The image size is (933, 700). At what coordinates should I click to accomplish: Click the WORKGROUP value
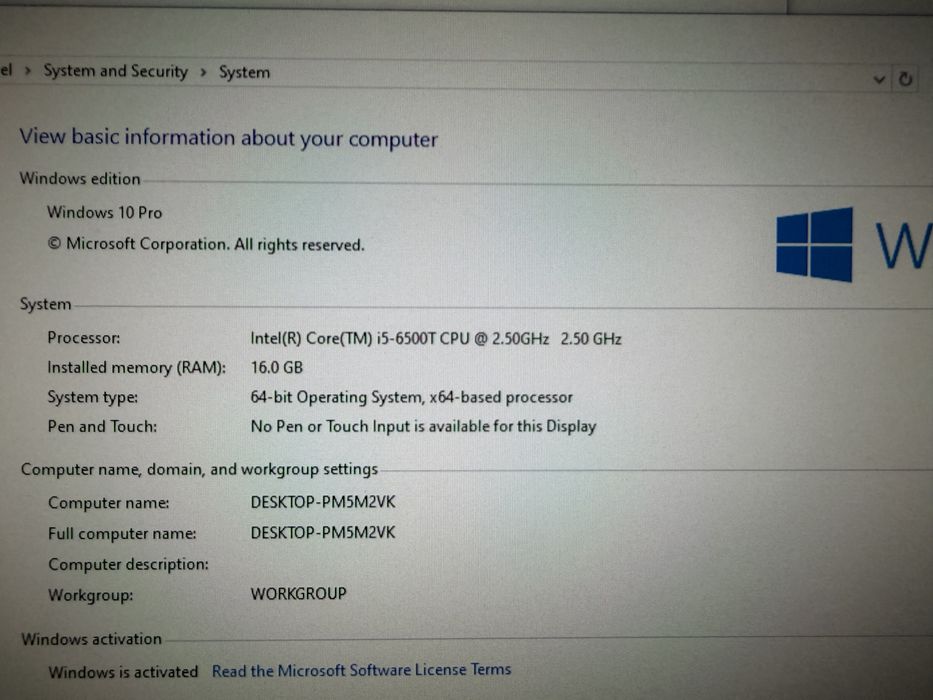click(x=298, y=593)
